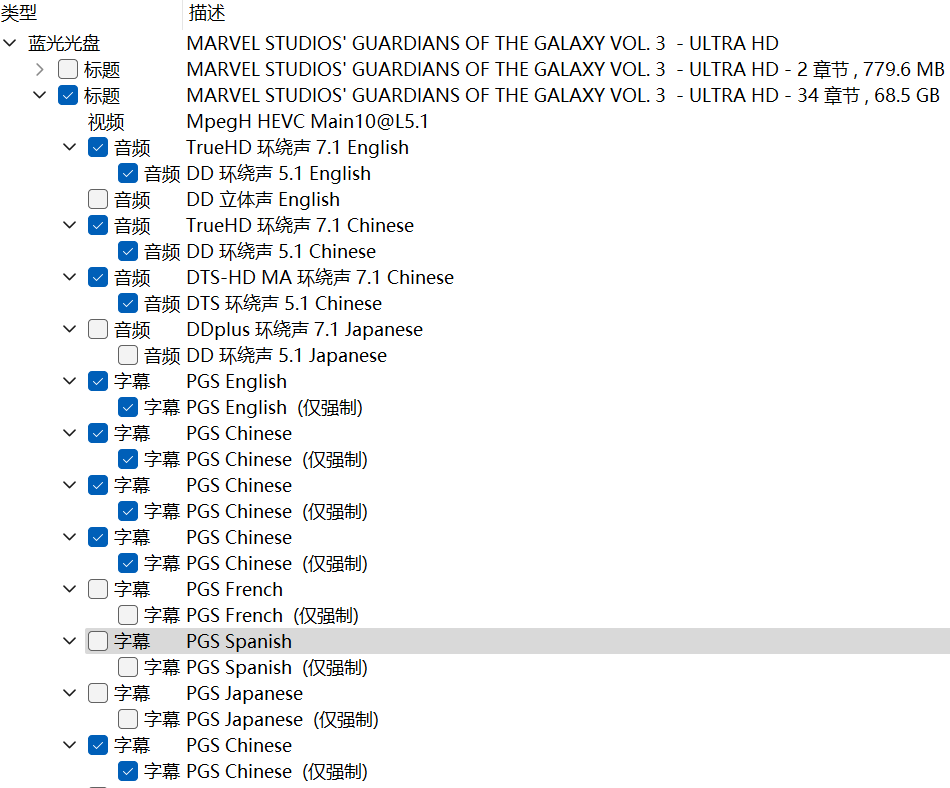
Task: Collapse the PGS French subtitle node
Action: click(70, 589)
